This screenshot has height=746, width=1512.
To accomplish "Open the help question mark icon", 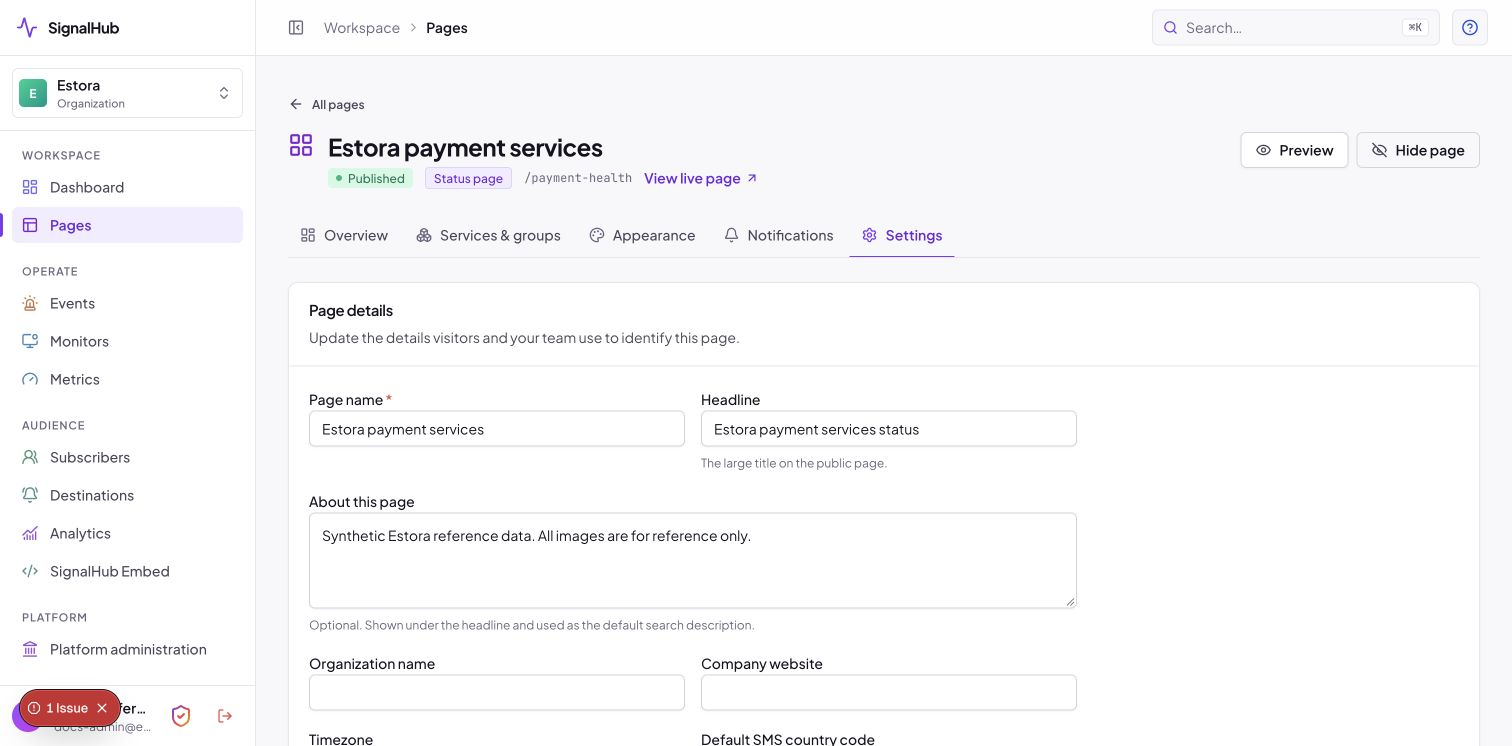I will pyautogui.click(x=1470, y=28).
